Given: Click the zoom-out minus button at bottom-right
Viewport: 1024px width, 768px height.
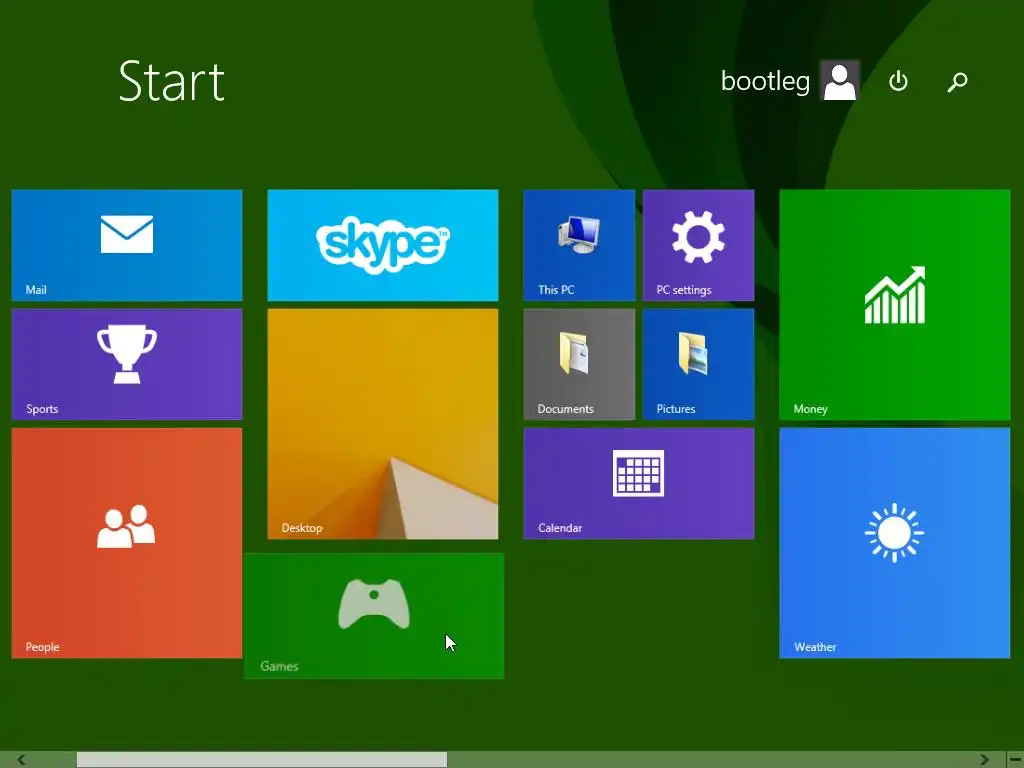Looking at the screenshot, I should (x=1015, y=760).
